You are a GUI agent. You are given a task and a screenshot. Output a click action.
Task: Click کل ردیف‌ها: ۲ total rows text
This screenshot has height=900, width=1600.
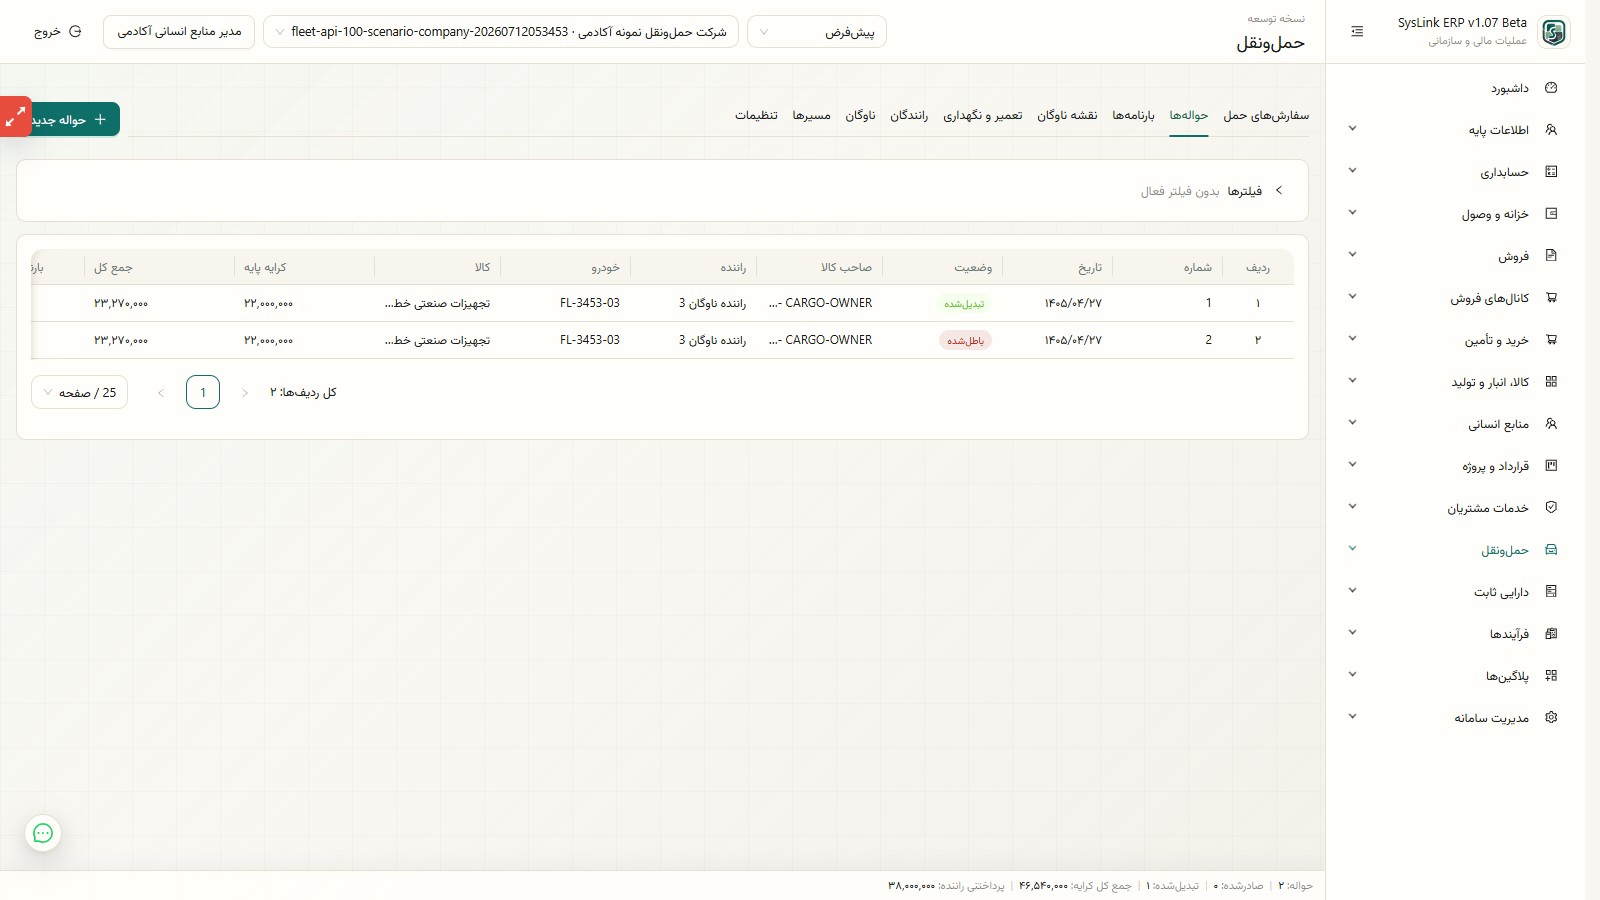(303, 393)
